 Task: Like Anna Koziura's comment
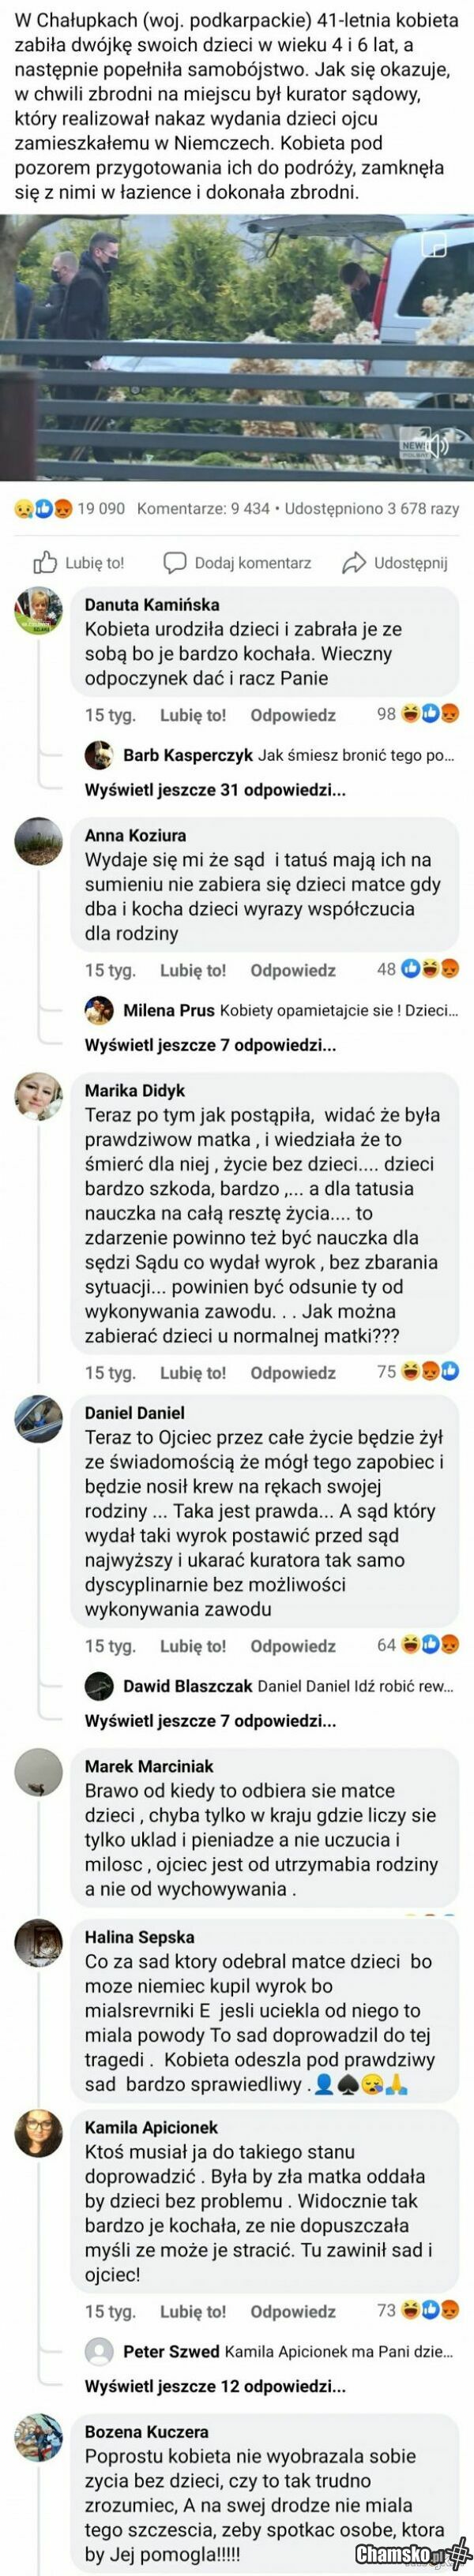pos(193,970)
